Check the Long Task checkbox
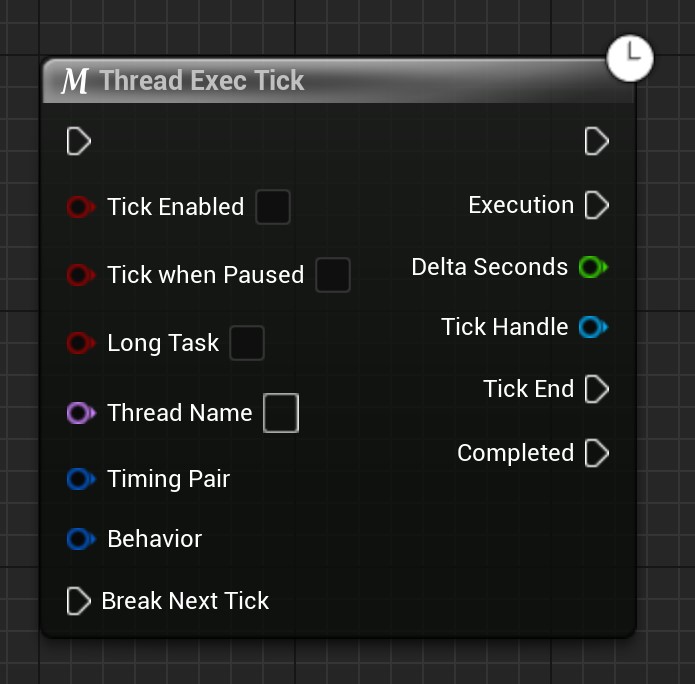This screenshot has width=695, height=684. 247,343
